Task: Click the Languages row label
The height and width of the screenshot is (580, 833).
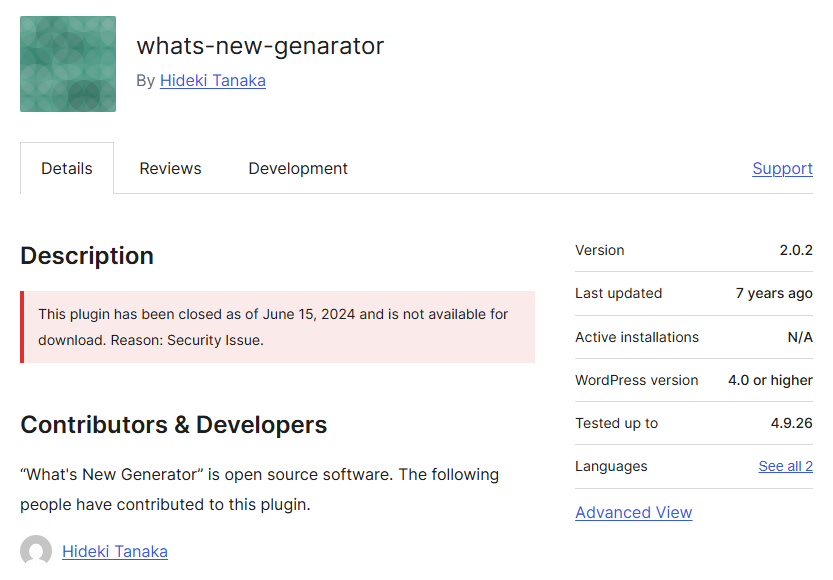Action: point(611,466)
